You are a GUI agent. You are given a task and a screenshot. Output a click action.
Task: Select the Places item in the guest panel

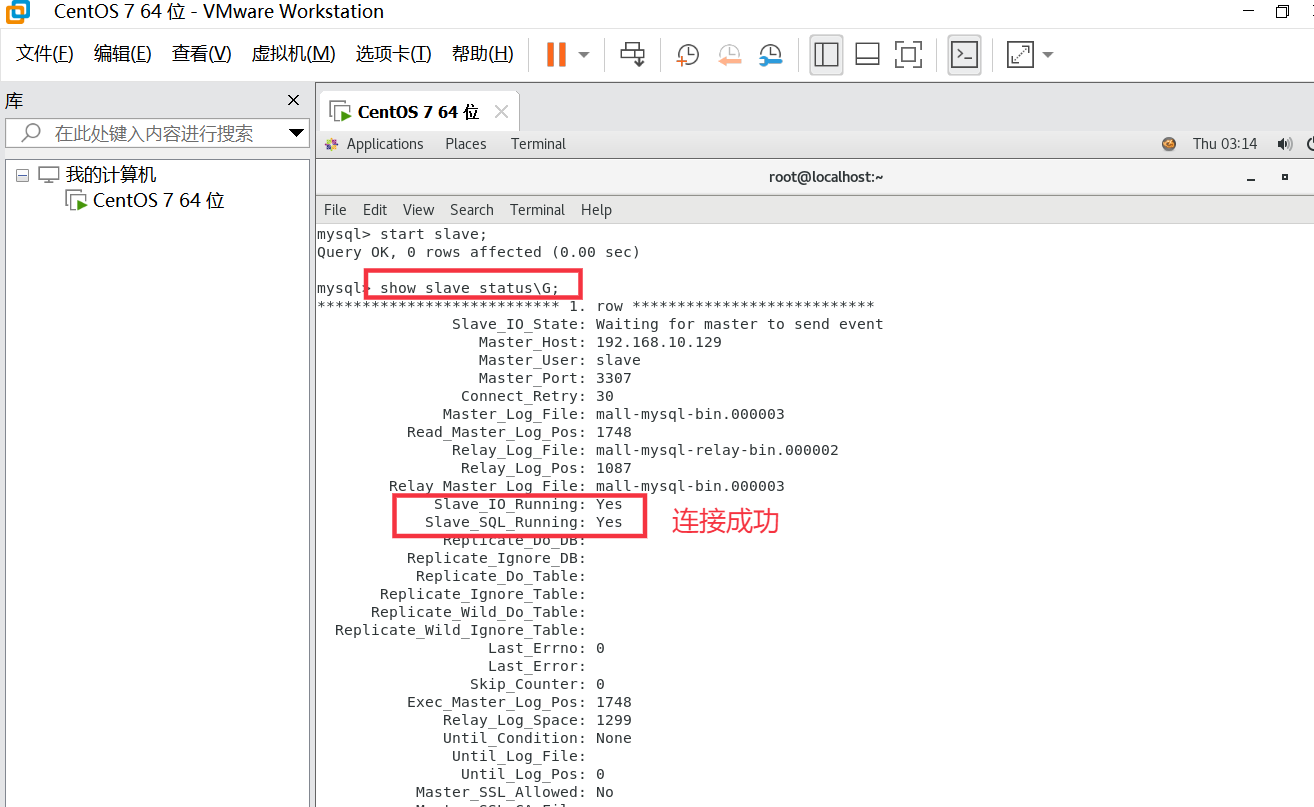(465, 143)
